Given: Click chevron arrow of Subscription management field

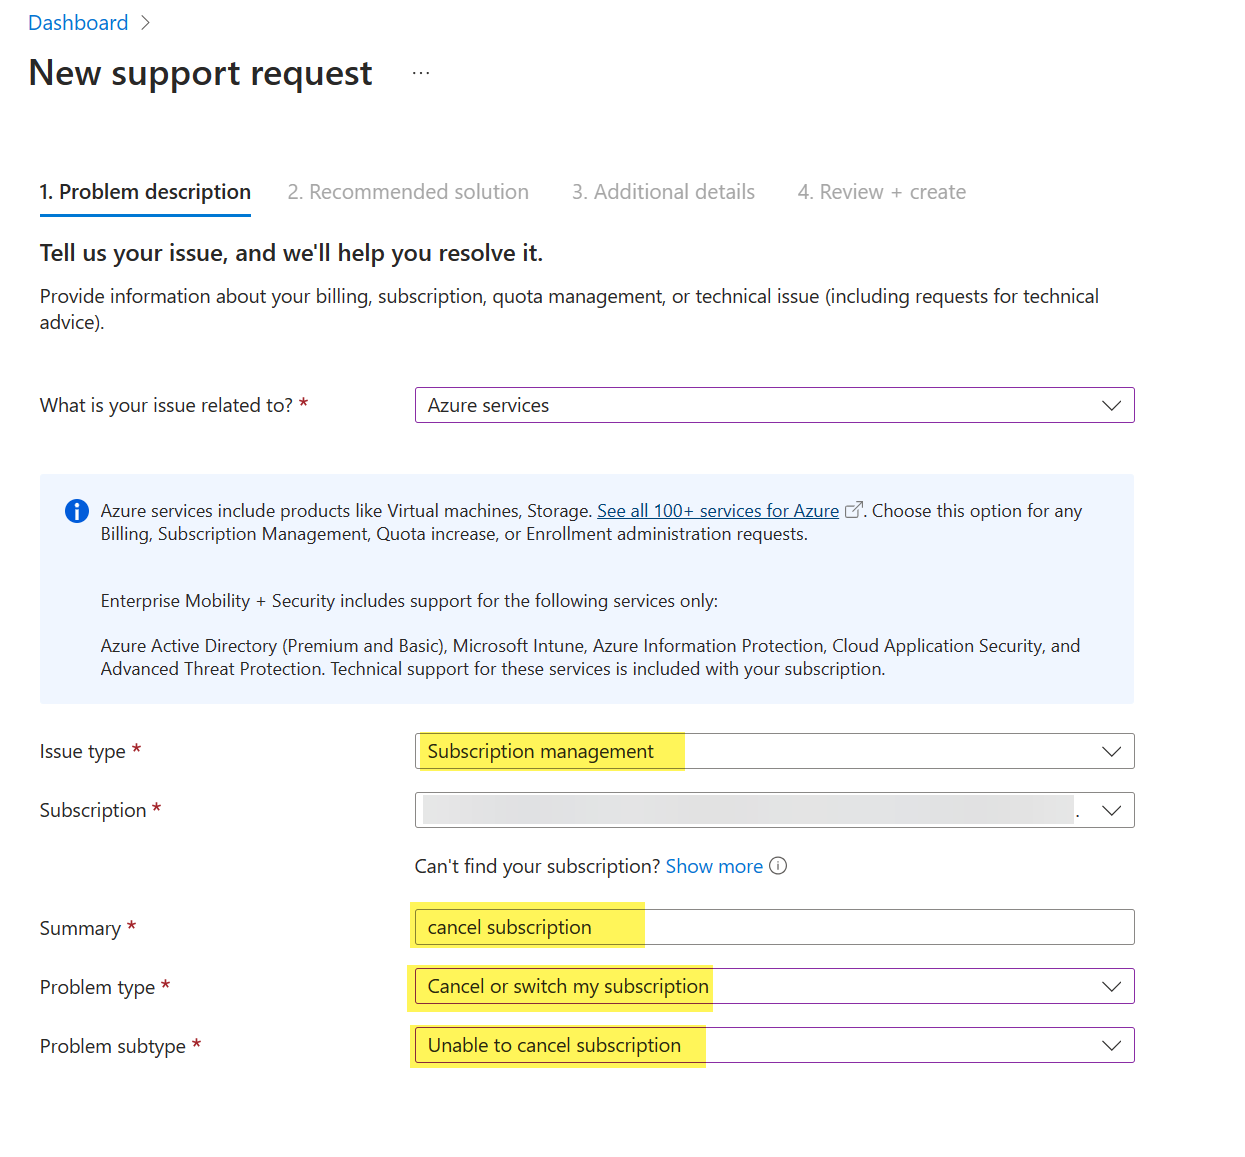Looking at the screenshot, I should click(x=1111, y=751).
